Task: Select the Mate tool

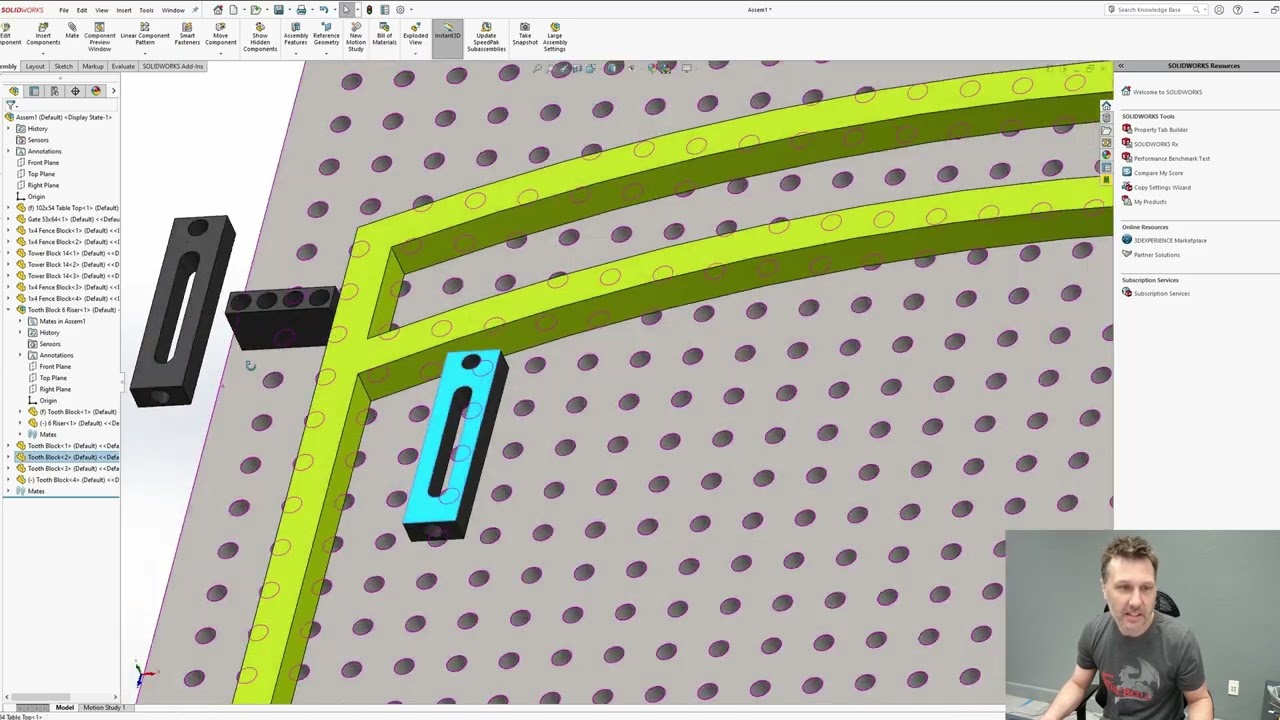Action: [x=72, y=30]
